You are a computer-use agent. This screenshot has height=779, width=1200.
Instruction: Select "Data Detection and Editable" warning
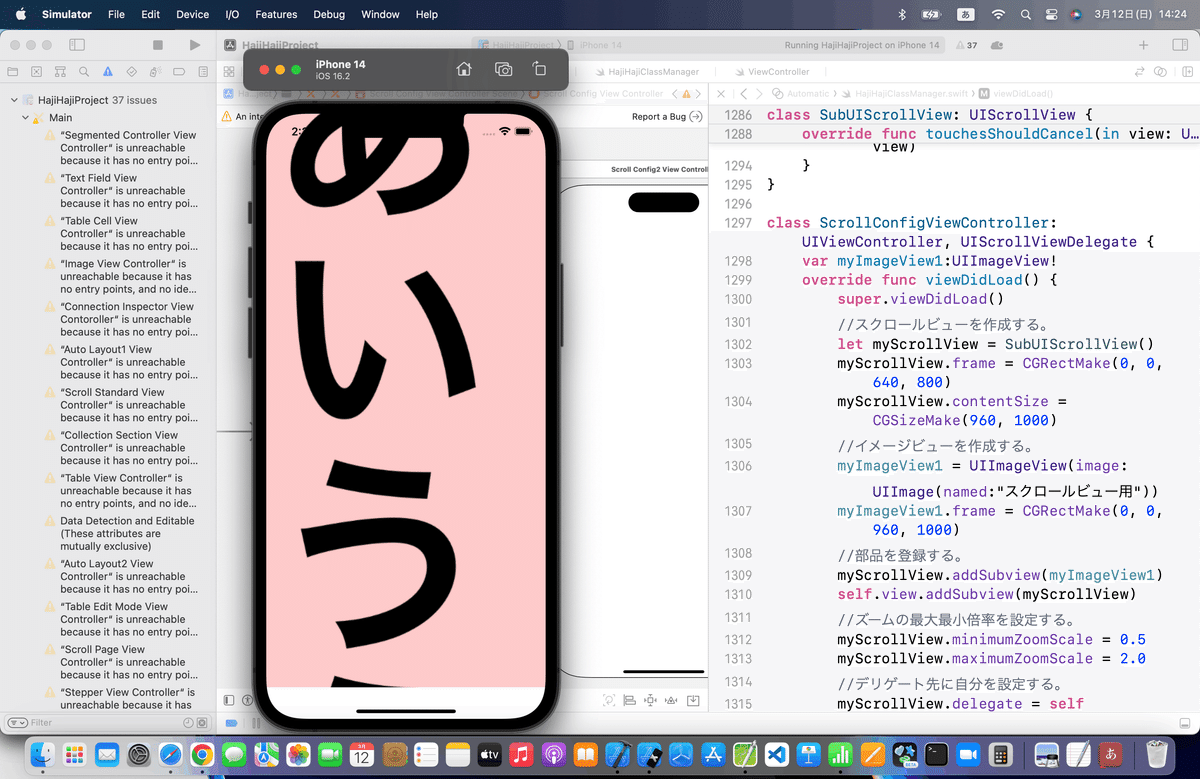(x=128, y=534)
